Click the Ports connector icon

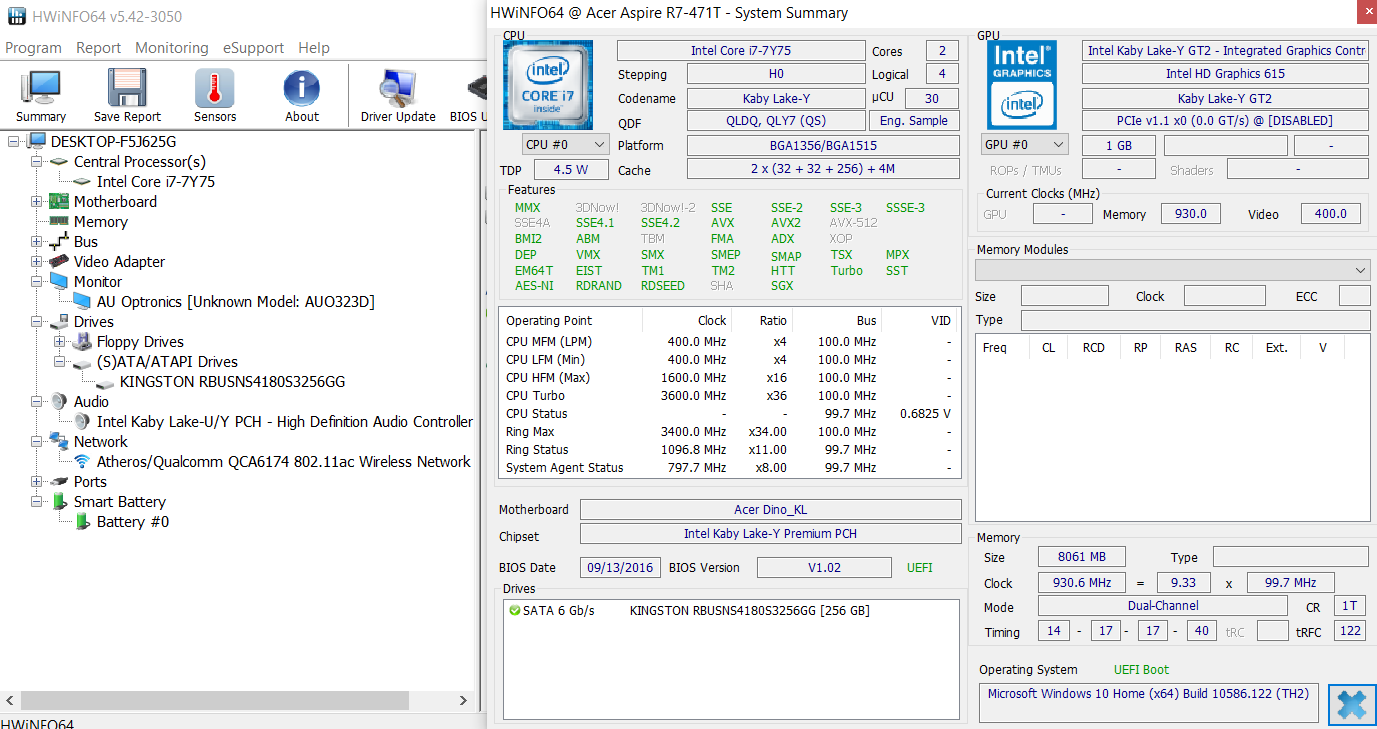(60, 481)
